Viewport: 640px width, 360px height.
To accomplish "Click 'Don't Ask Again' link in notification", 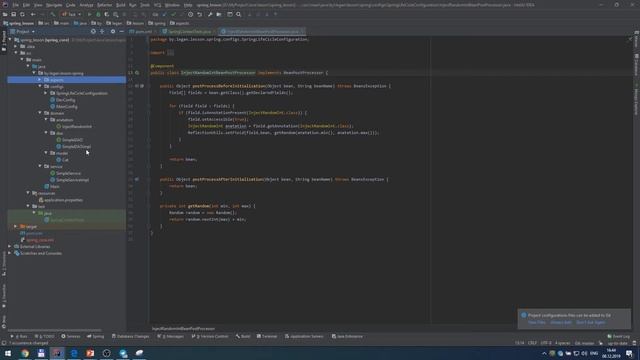I will [x=591, y=322].
